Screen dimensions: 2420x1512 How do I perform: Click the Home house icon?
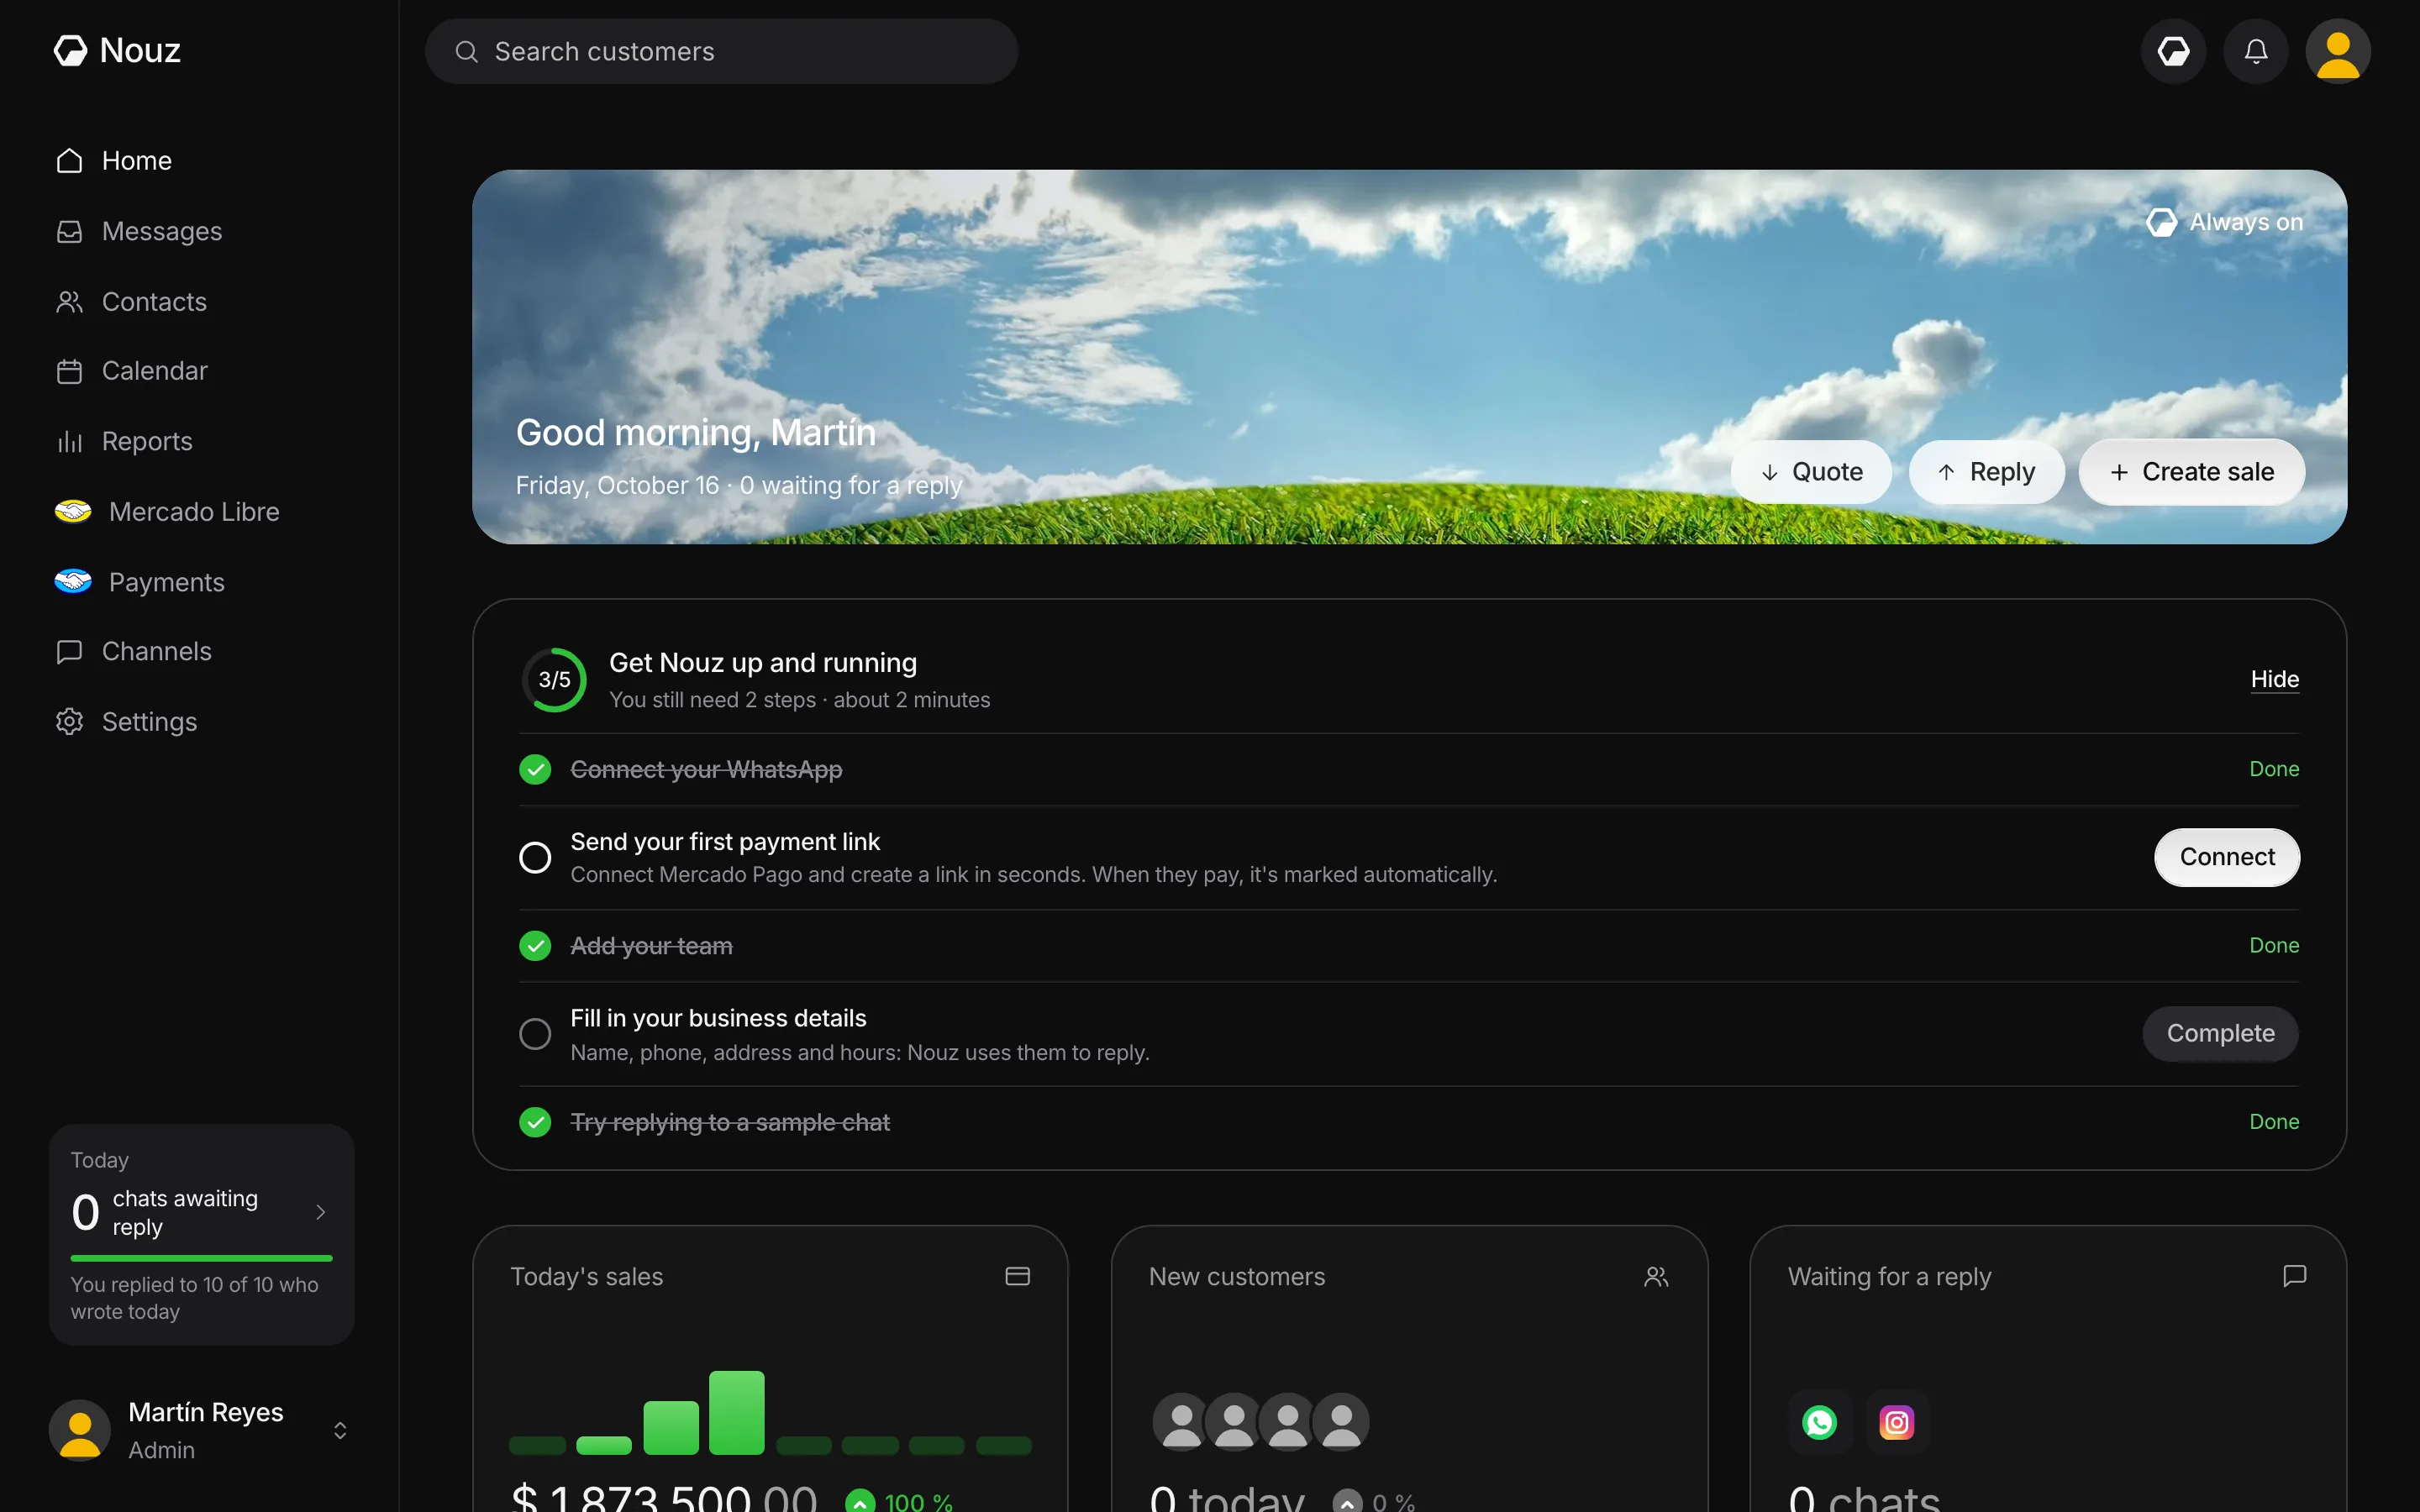[69, 161]
